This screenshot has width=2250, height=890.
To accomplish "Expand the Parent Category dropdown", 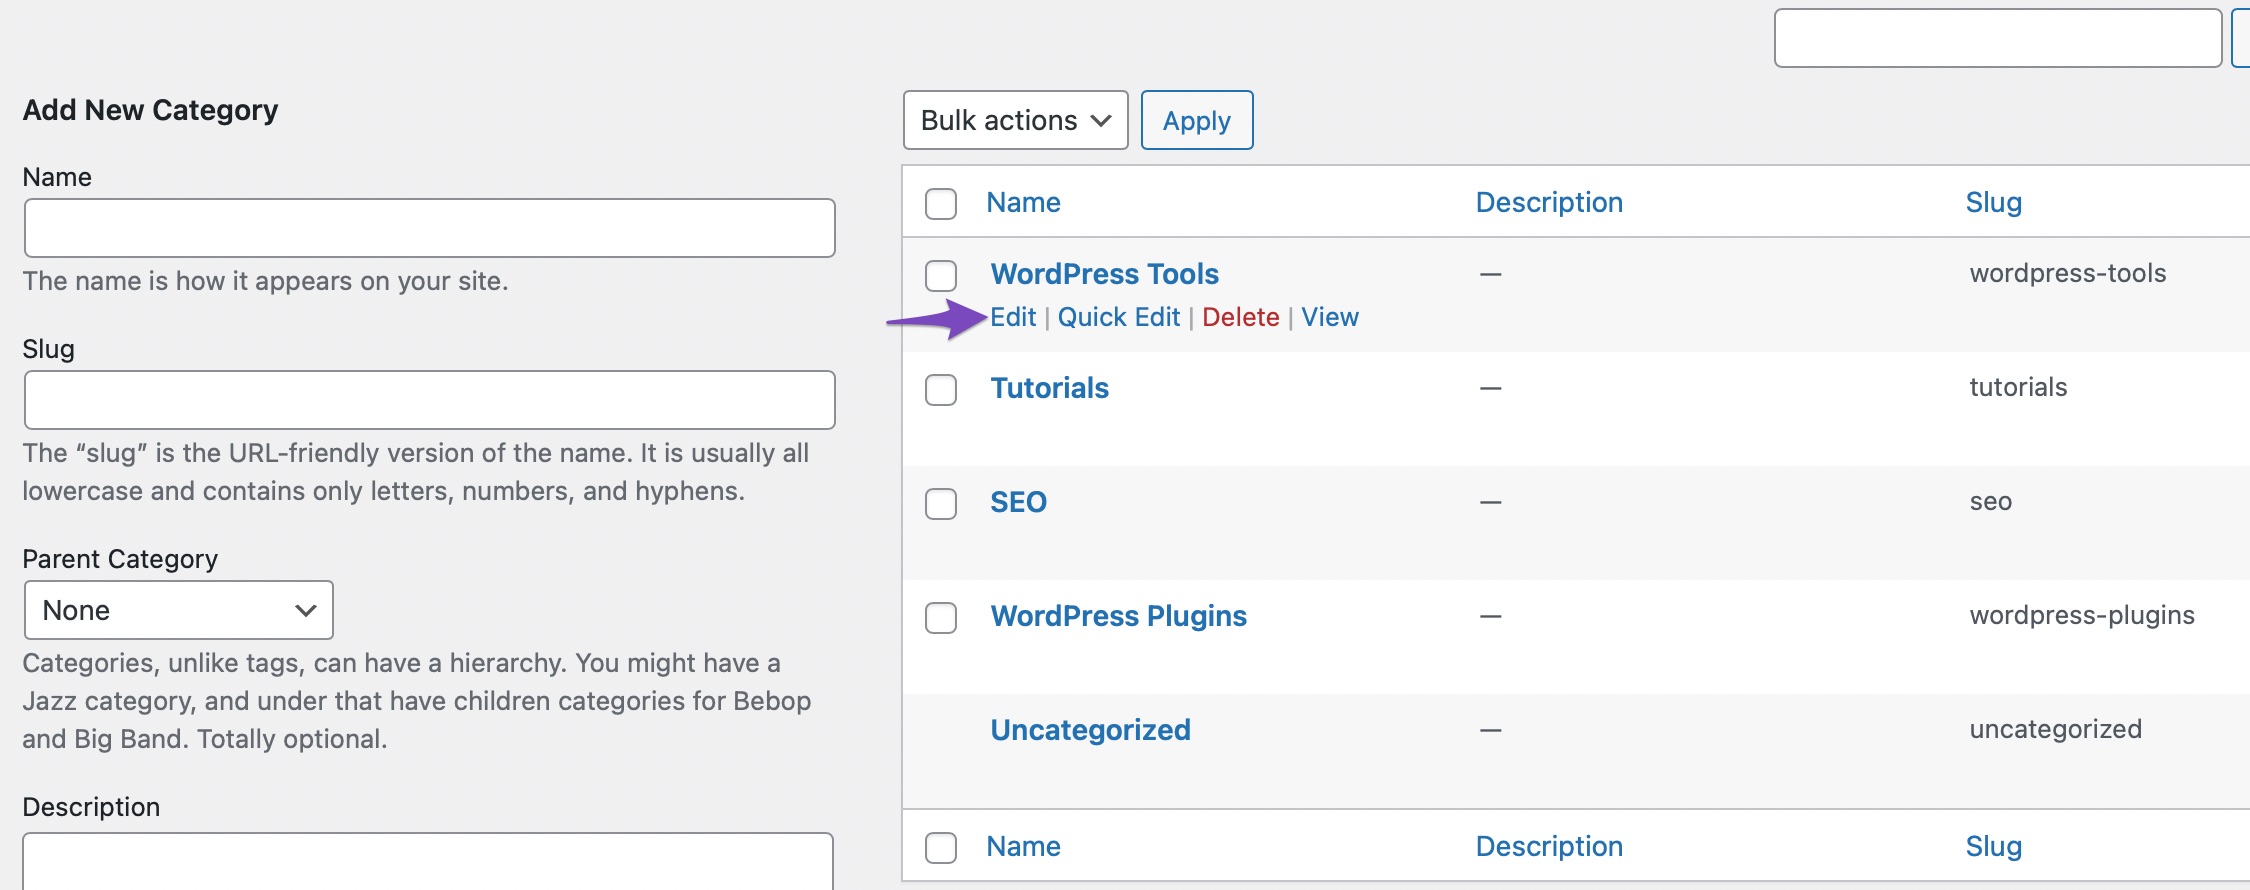I will (x=179, y=610).
